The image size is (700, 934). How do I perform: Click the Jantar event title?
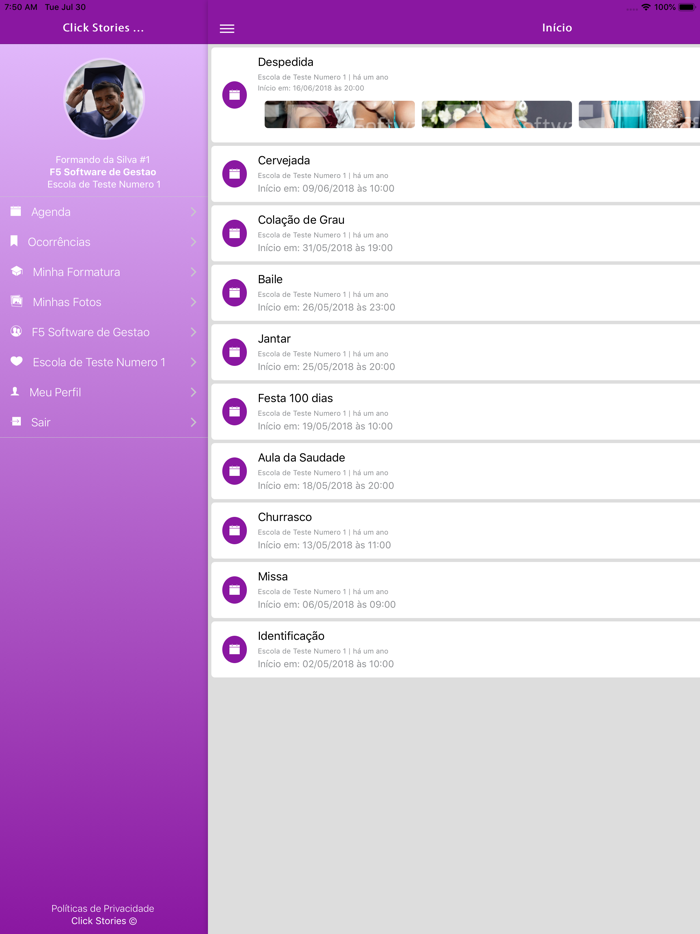[274, 339]
